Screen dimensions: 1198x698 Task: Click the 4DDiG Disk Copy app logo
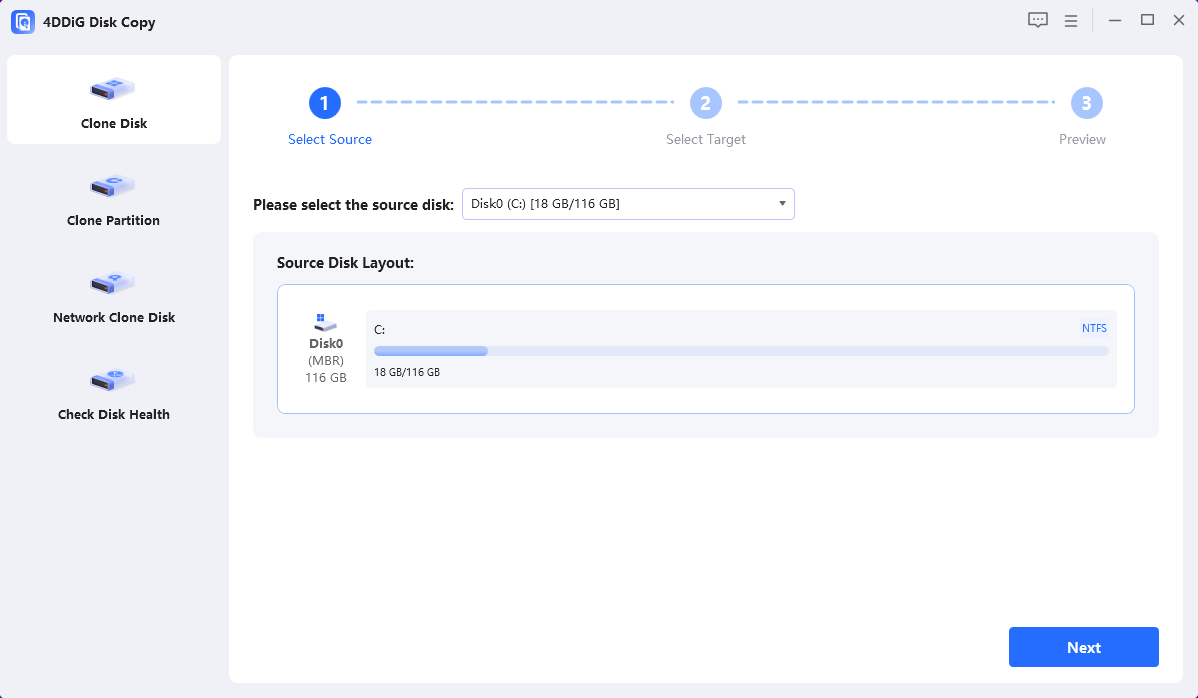(x=23, y=22)
